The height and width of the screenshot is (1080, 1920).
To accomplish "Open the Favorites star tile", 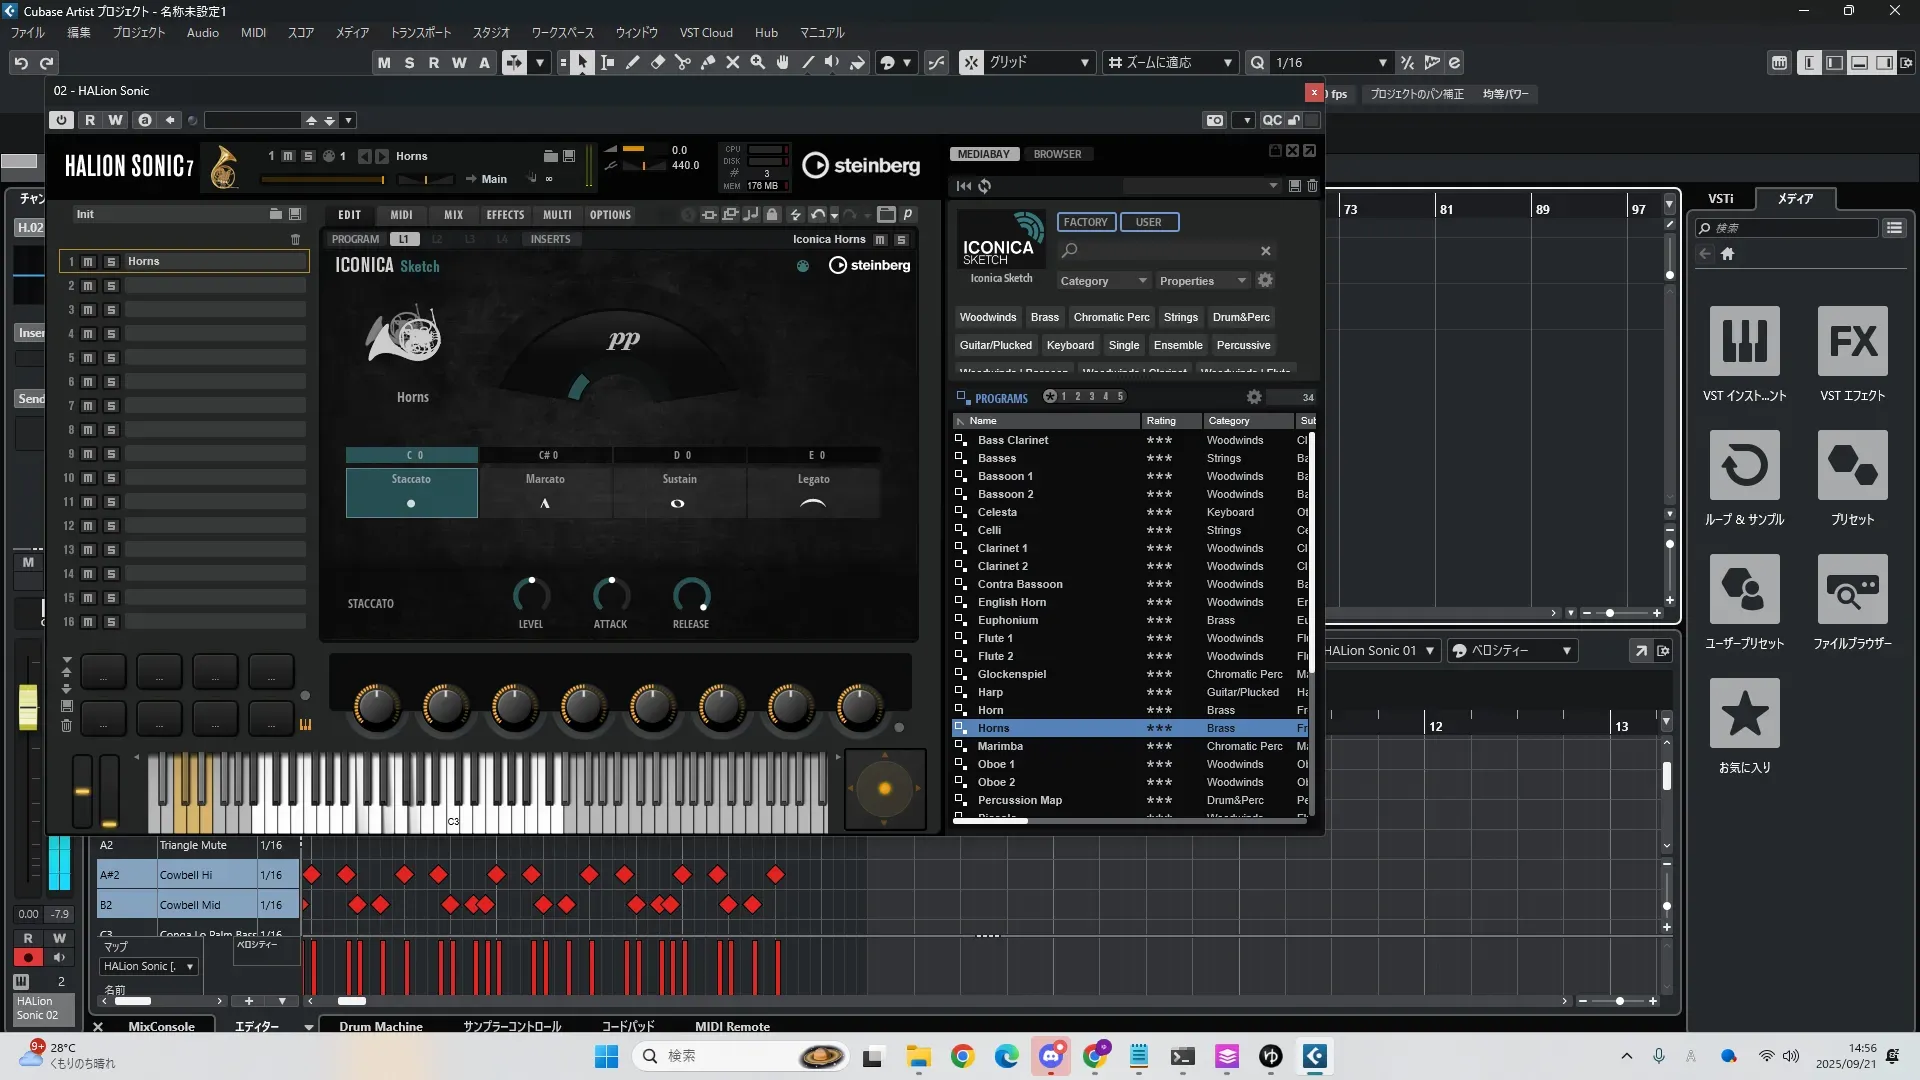I will [x=1744, y=714].
